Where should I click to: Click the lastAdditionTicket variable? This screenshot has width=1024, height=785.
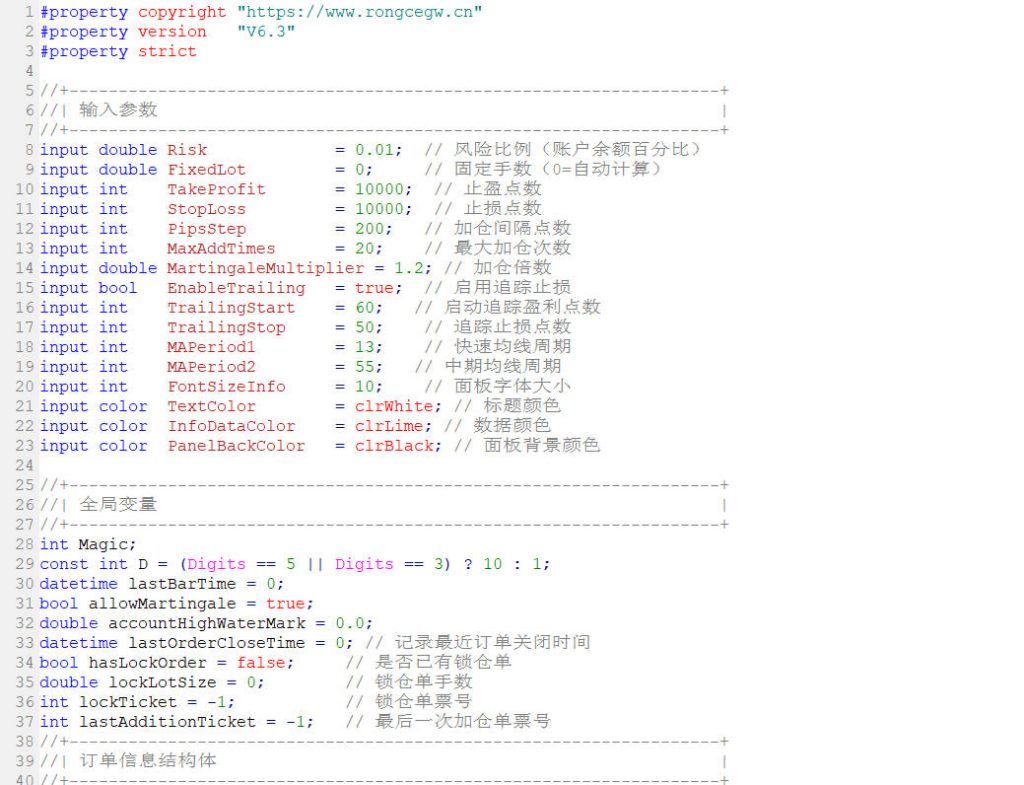167,722
